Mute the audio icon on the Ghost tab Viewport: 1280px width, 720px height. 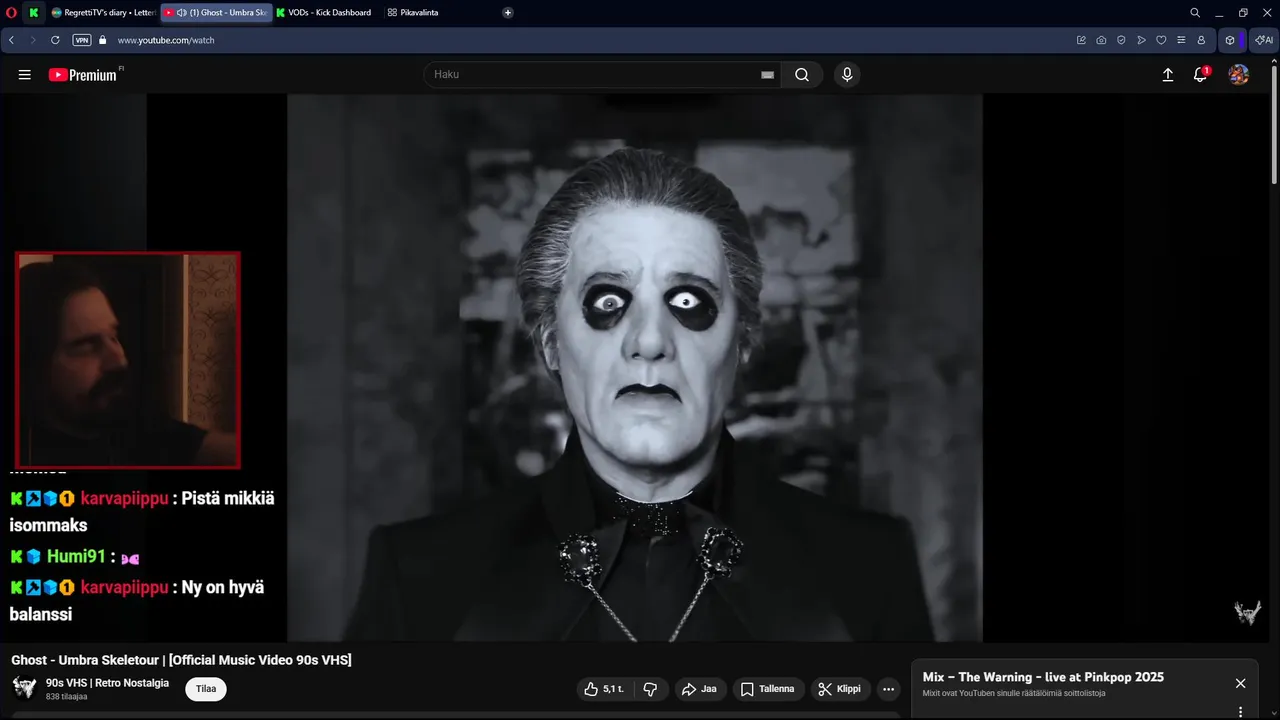(x=181, y=13)
